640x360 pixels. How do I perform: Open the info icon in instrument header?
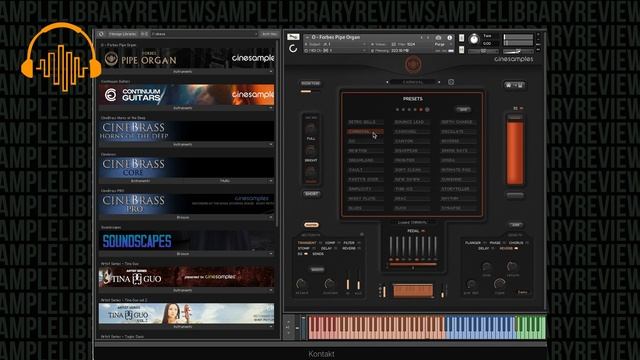[450, 37]
